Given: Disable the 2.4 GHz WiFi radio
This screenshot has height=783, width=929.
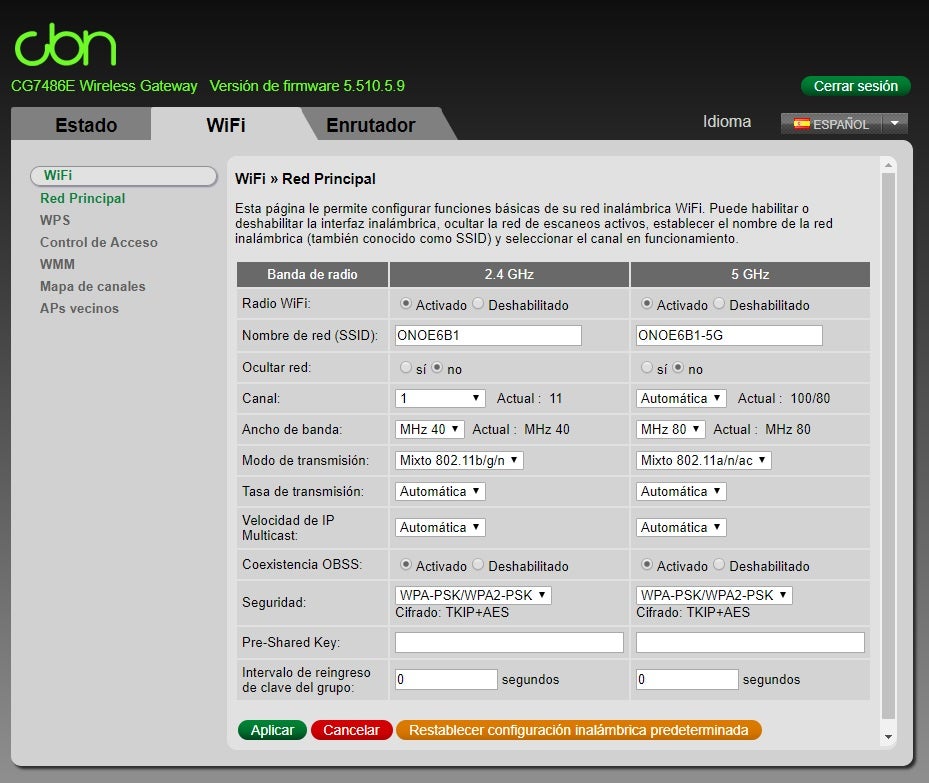Looking at the screenshot, I should (478, 304).
